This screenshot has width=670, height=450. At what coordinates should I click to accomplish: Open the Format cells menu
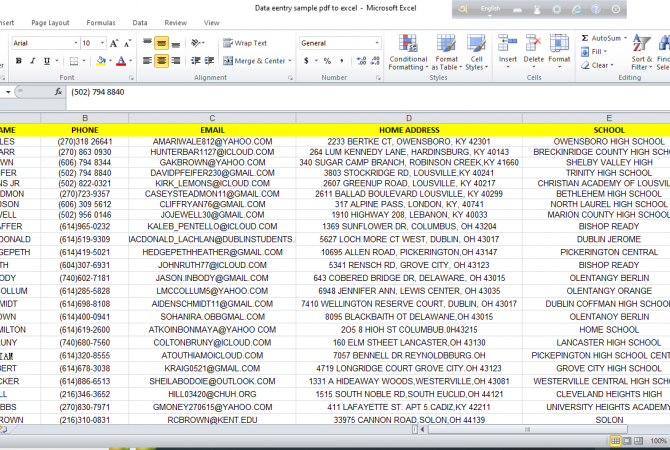click(x=559, y=51)
